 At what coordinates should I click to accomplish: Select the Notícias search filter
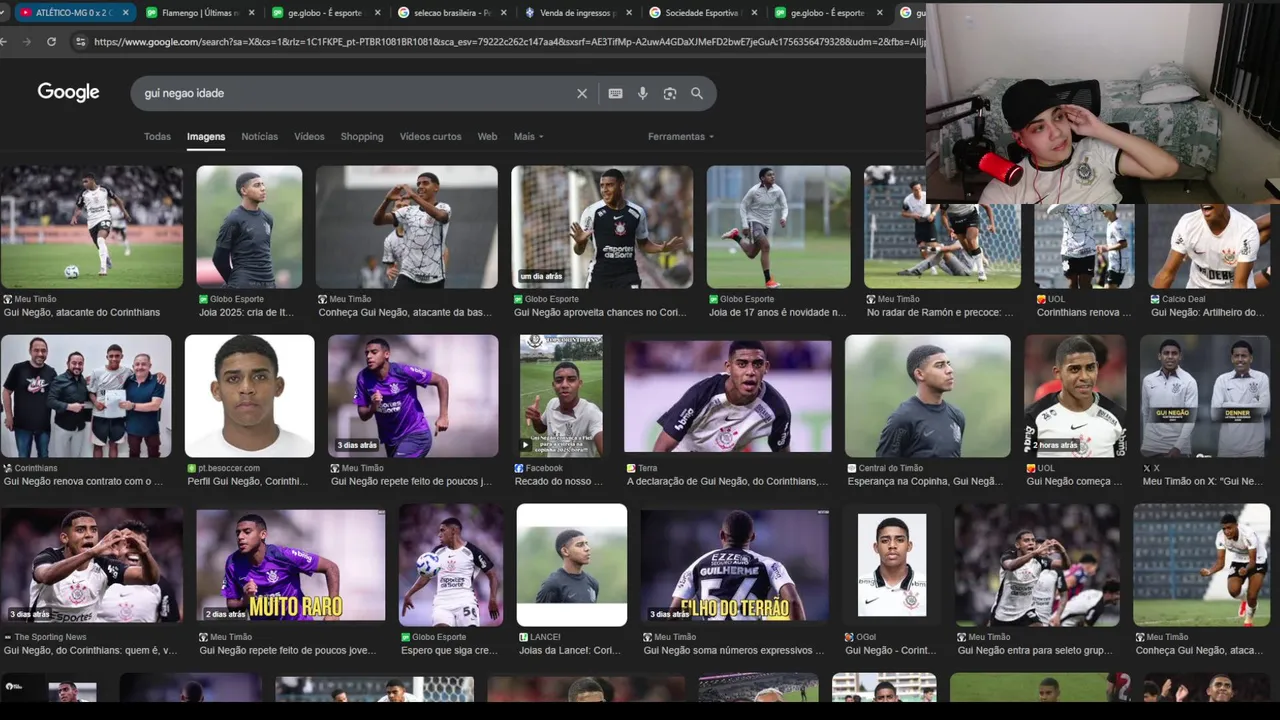[x=259, y=137]
